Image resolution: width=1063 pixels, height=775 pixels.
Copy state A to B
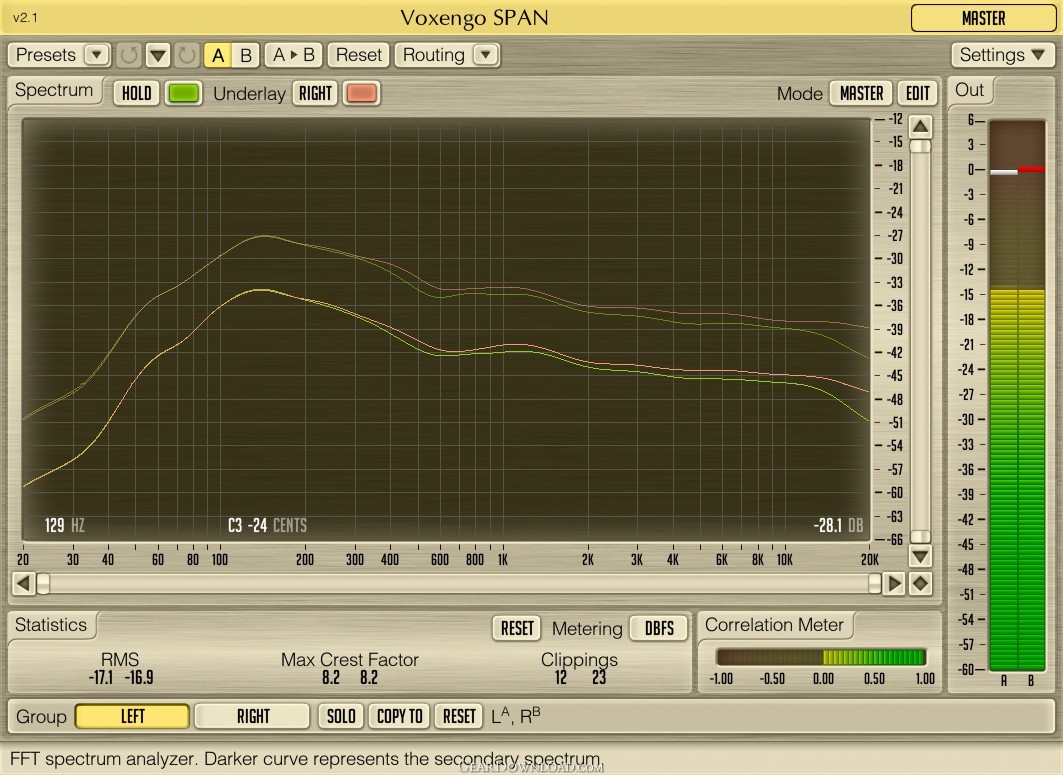(x=294, y=55)
